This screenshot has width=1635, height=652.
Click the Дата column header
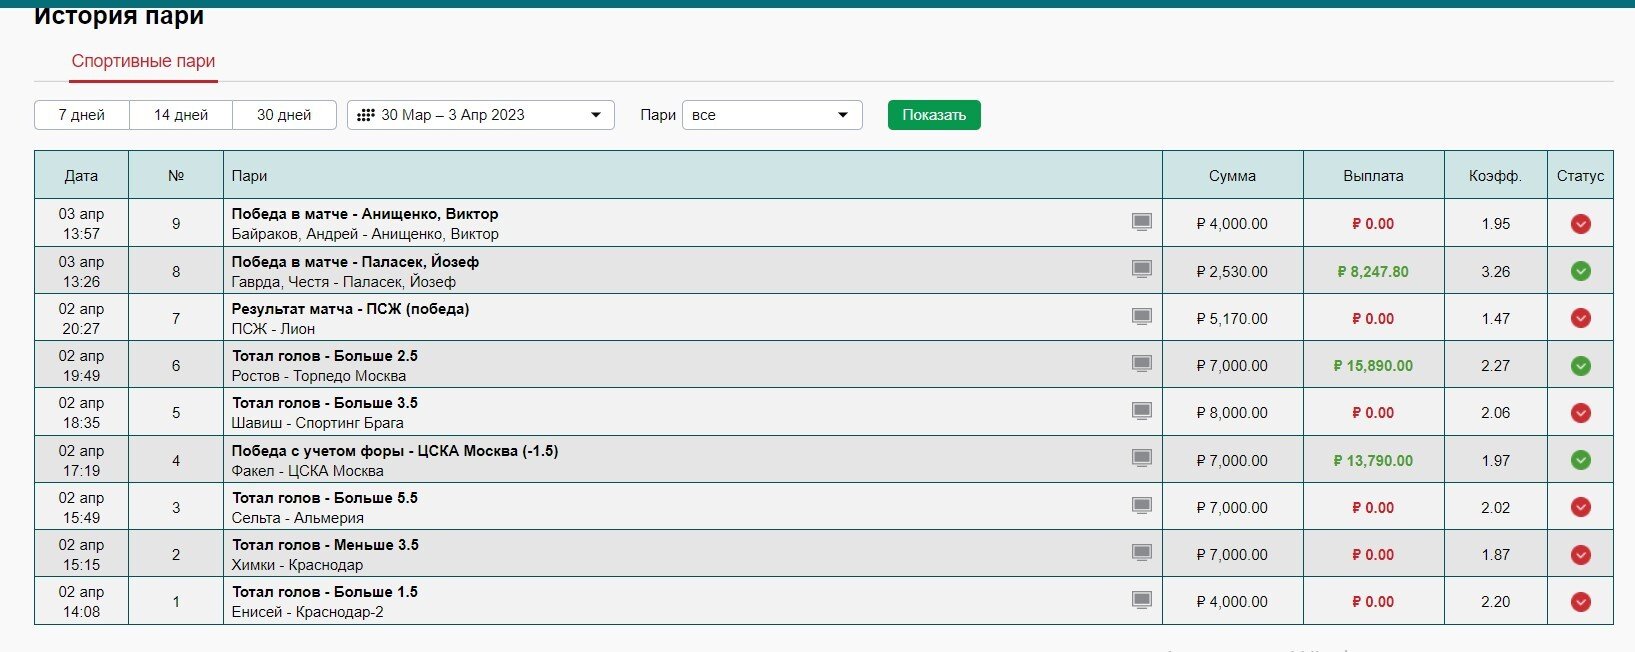(81, 176)
